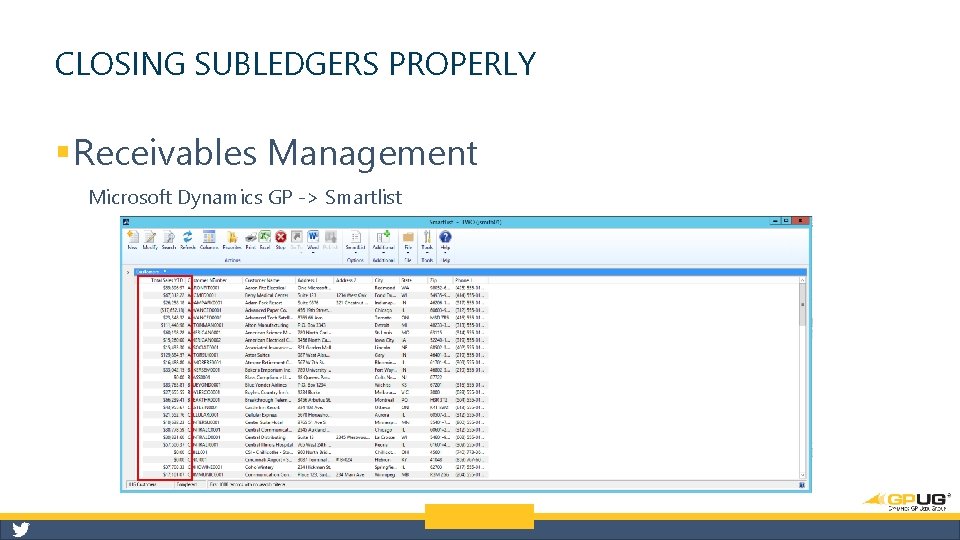Open the Additional toolbar icon
Viewport: 960px width, 540px height.
(x=383, y=237)
